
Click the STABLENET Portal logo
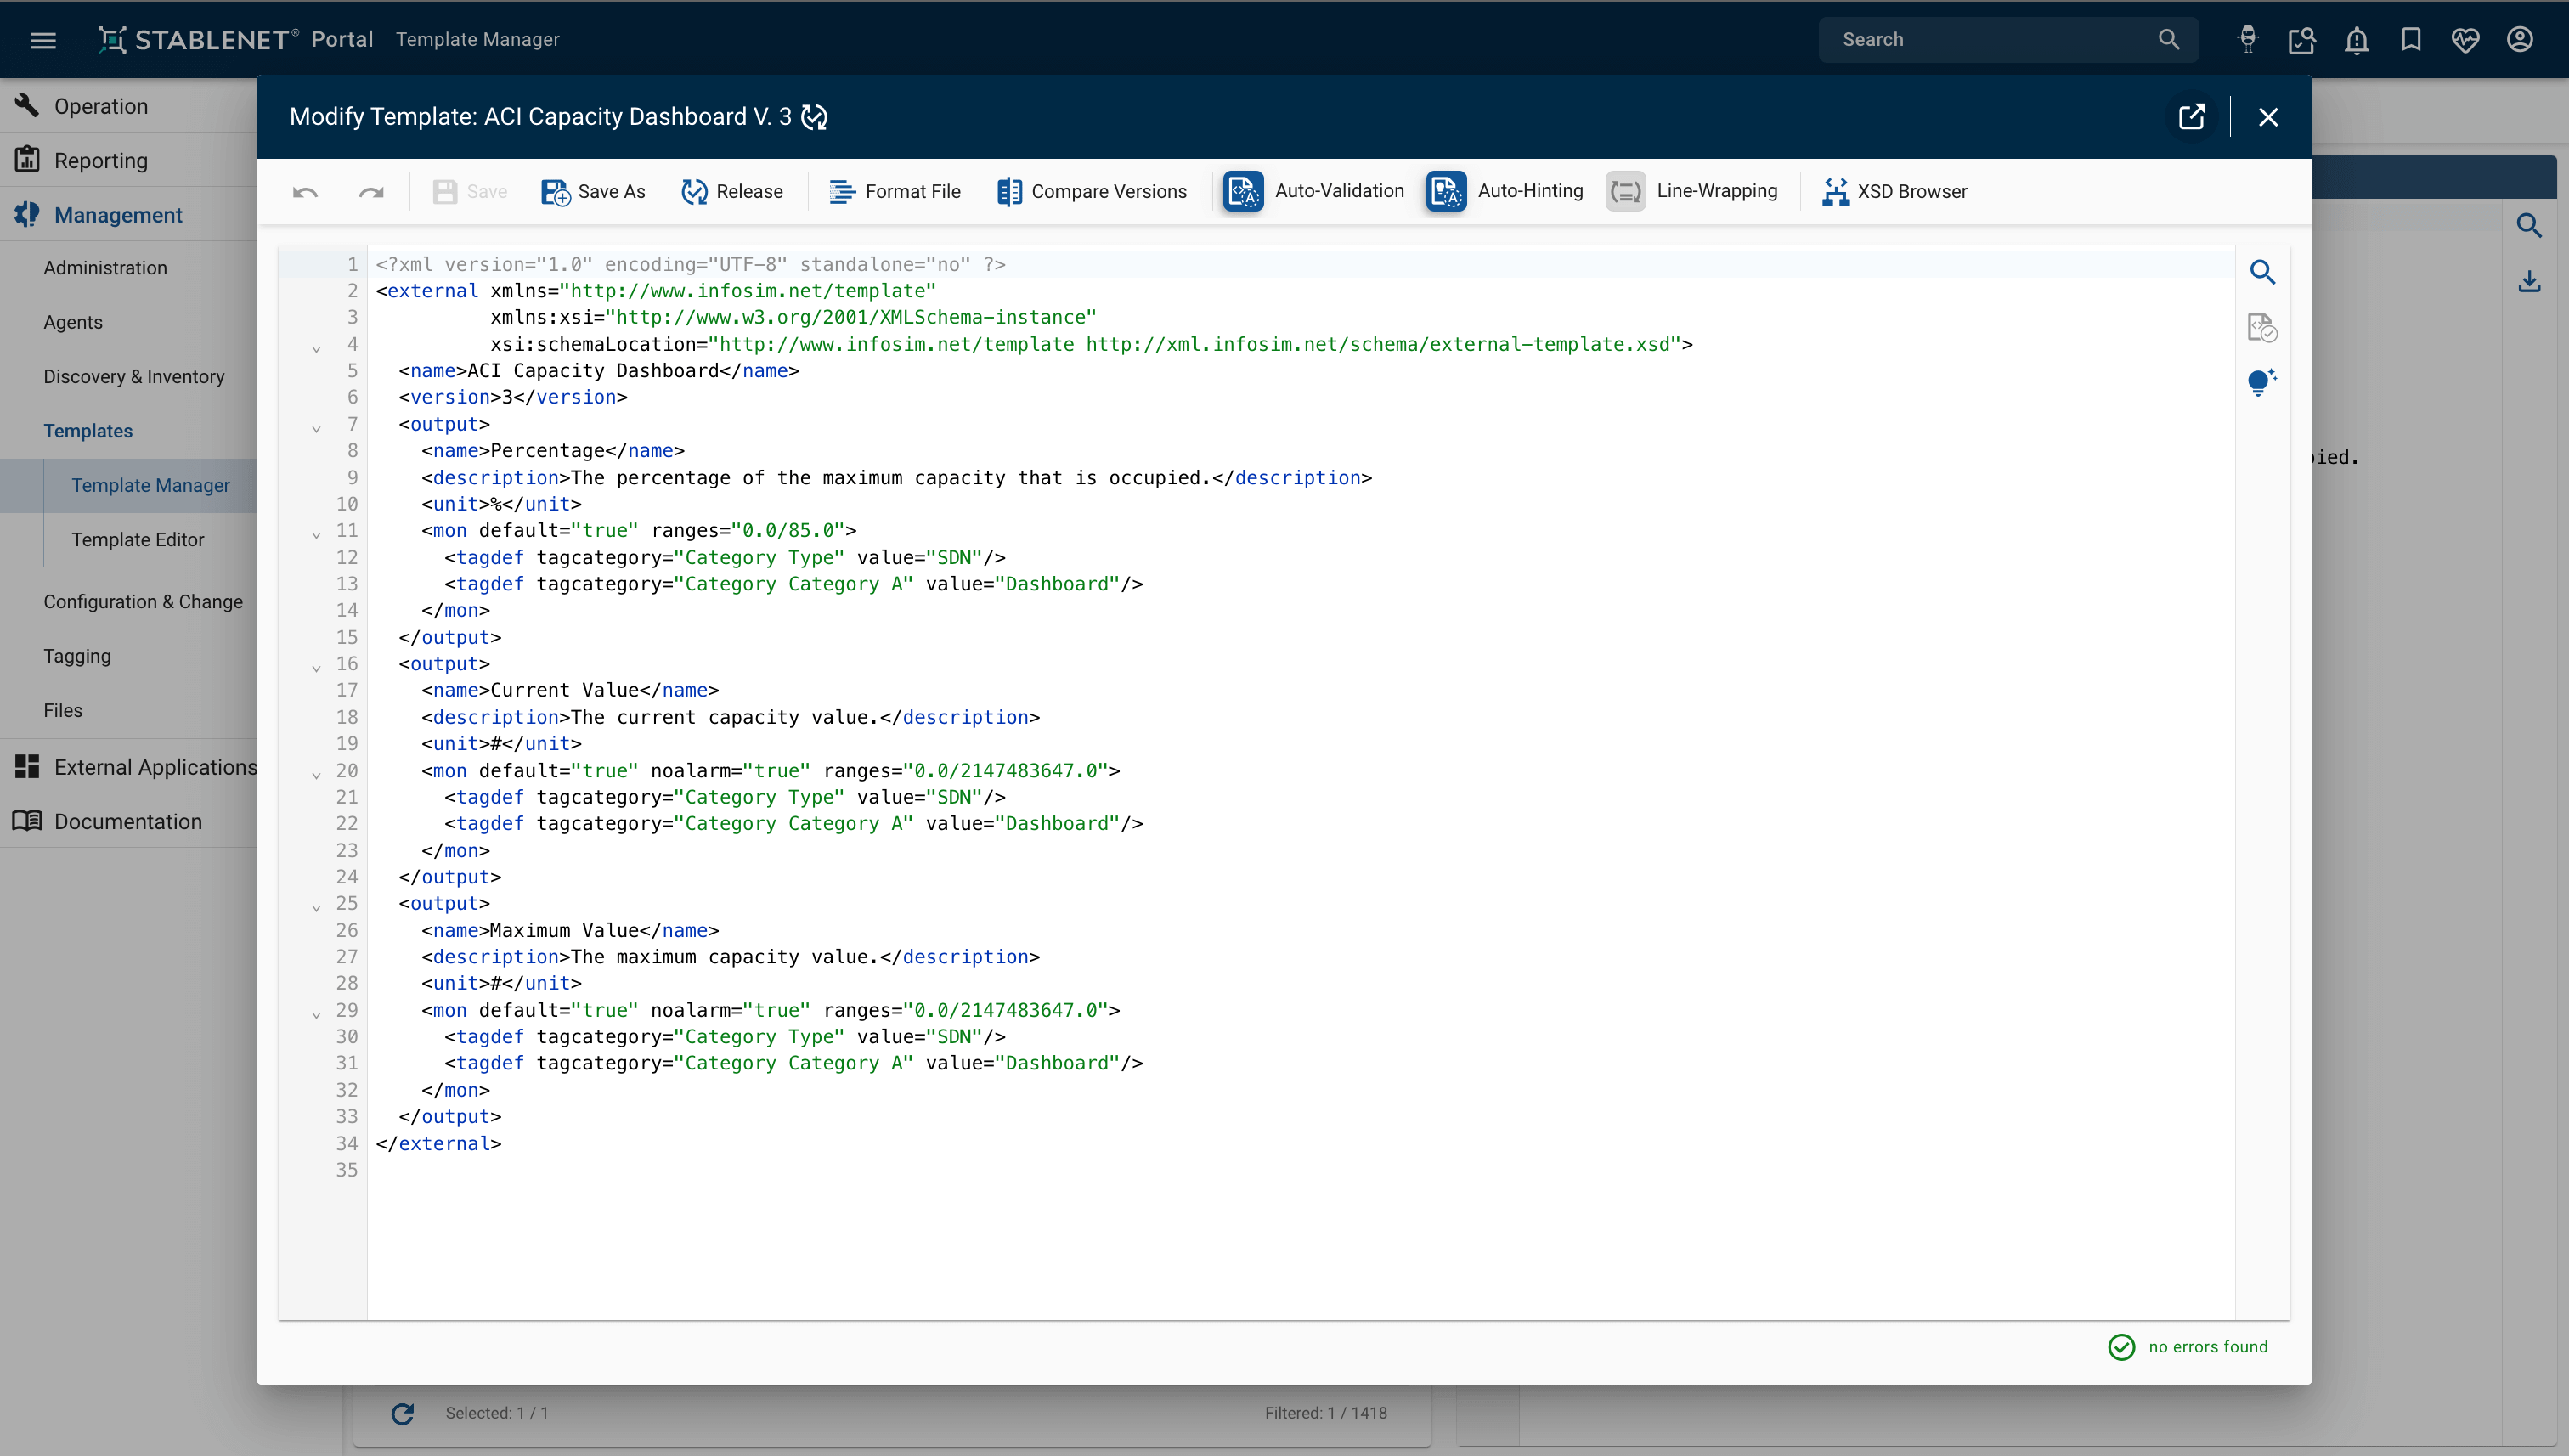point(235,40)
